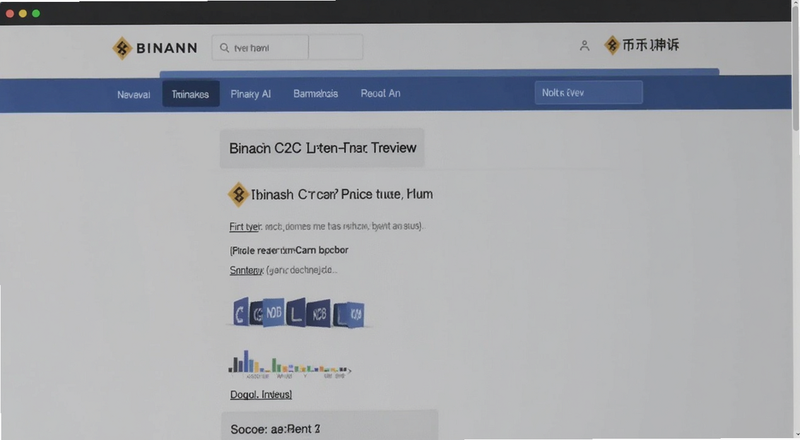Click the empty box next to the search field
The width and height of the screenshot is (800, 440).
tap(336, 47)
